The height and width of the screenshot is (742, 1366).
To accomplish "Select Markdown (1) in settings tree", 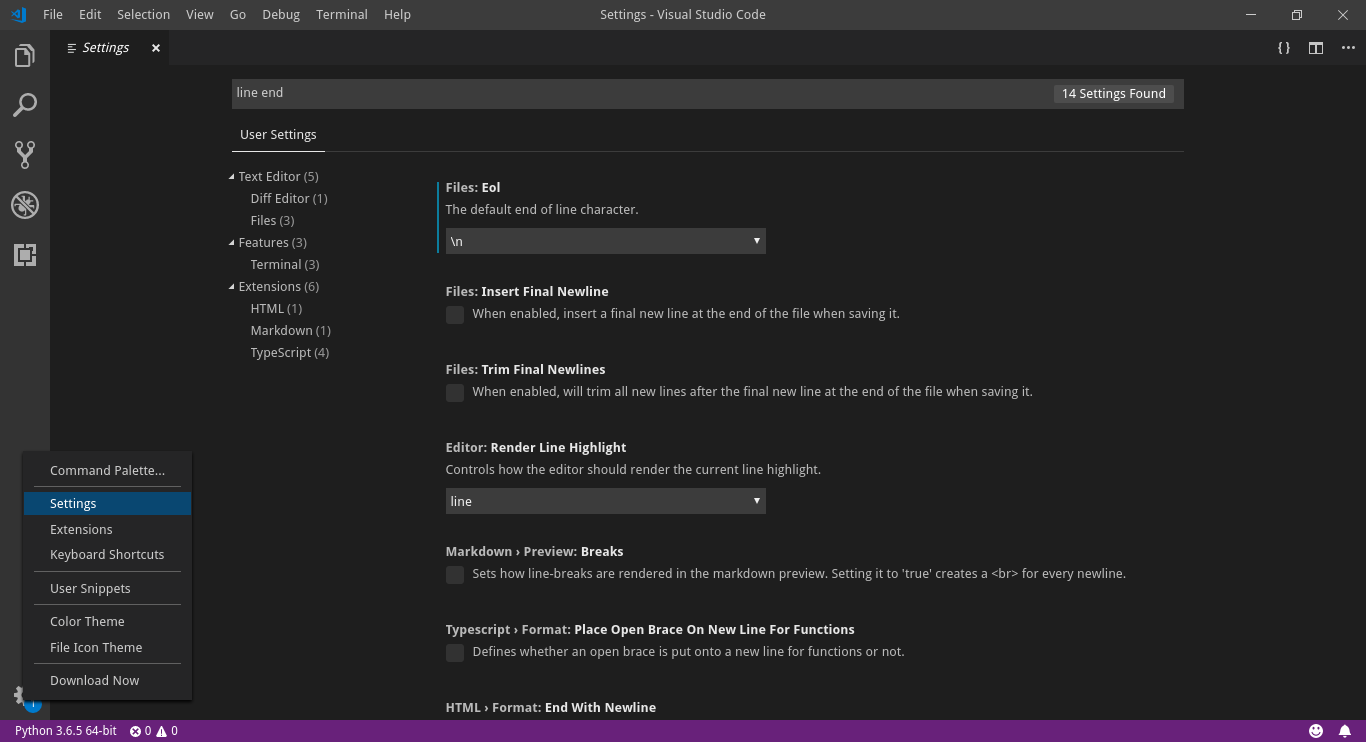I will point(290,330).
